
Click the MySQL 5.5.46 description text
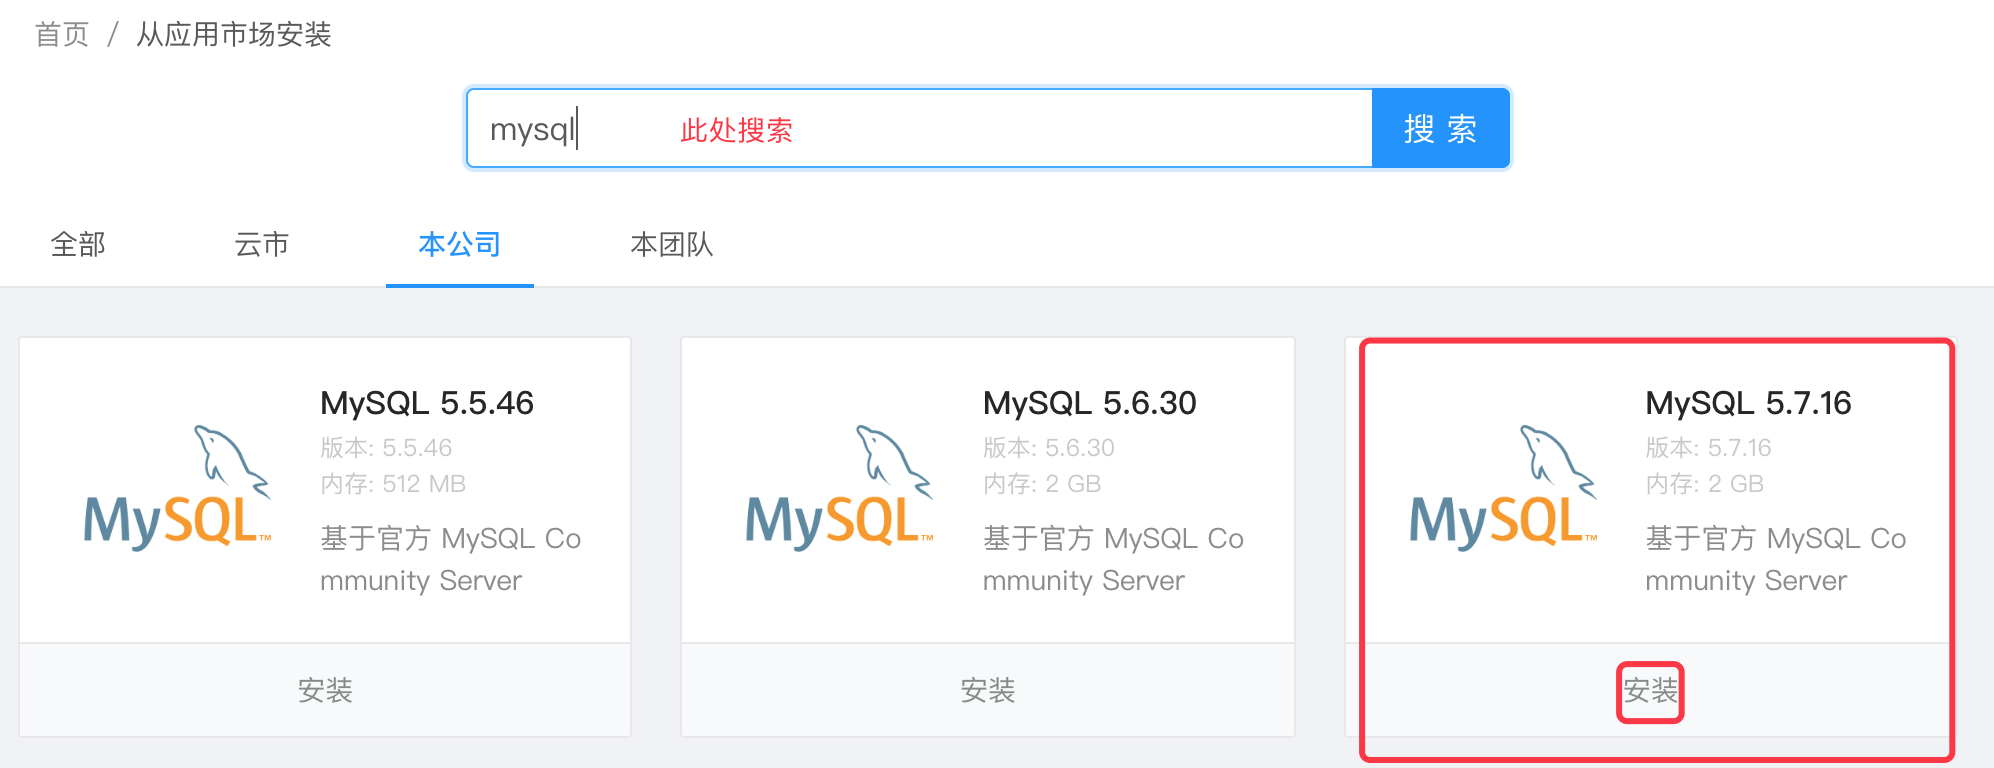pyautogui.click(x=451, y=559)
